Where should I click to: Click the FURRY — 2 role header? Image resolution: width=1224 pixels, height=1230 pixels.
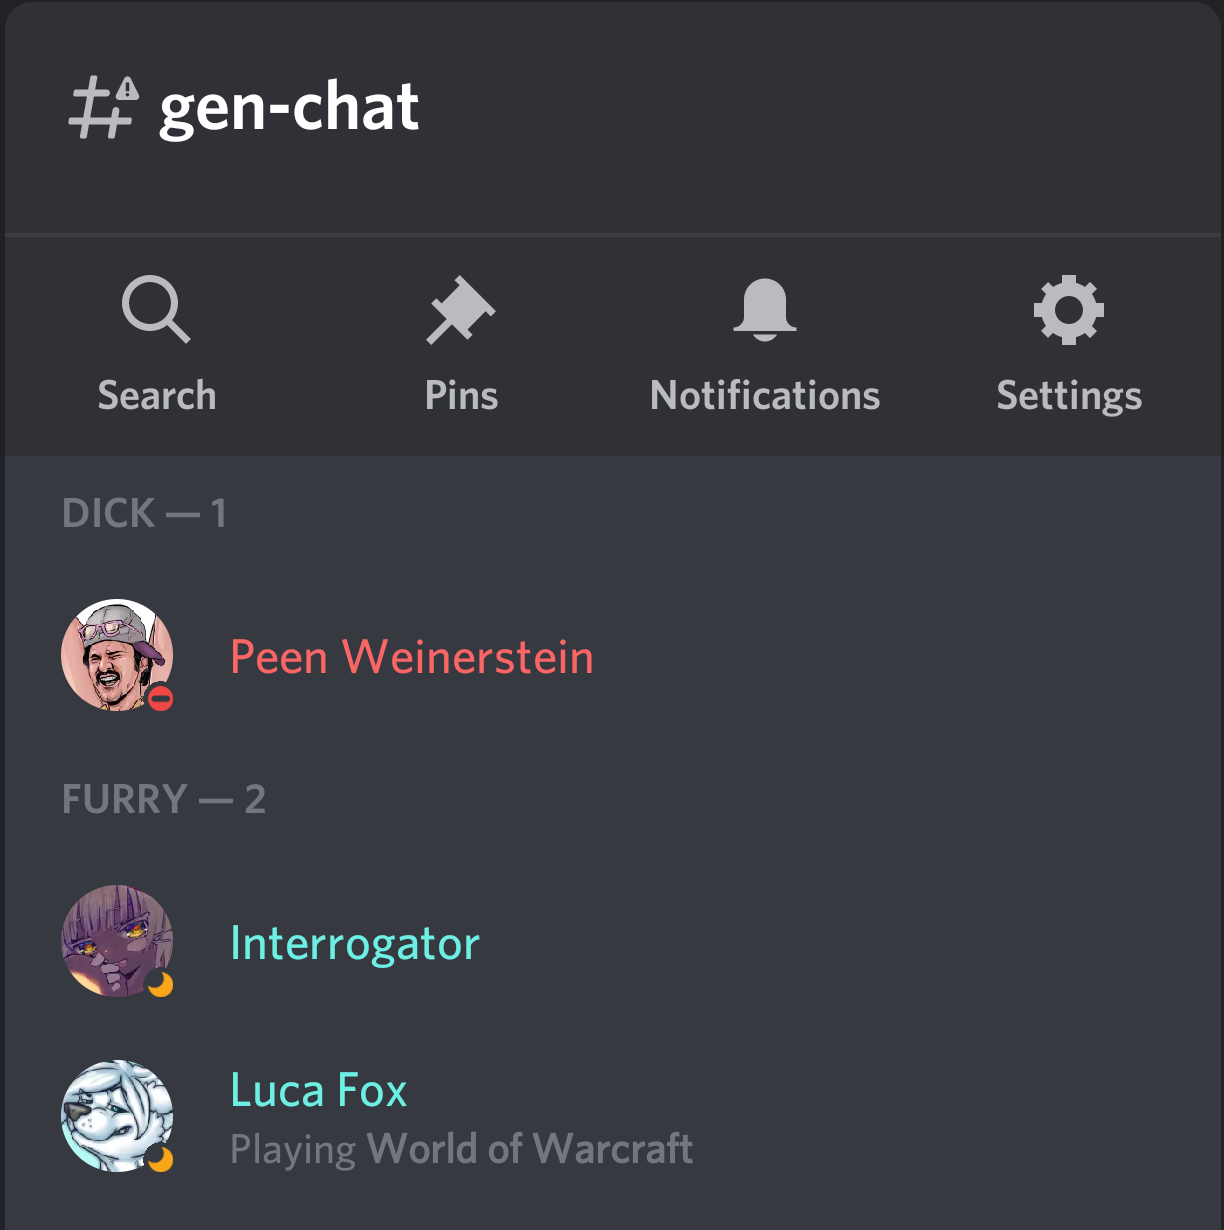point(164,799)
